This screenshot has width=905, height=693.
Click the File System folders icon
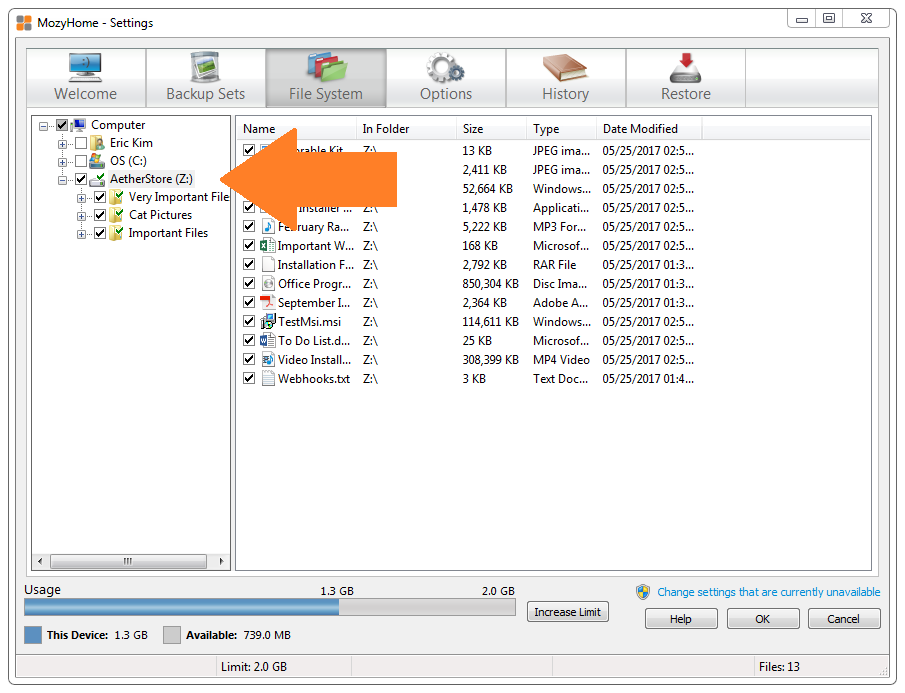pyautogui.click(x=326, y=67)
